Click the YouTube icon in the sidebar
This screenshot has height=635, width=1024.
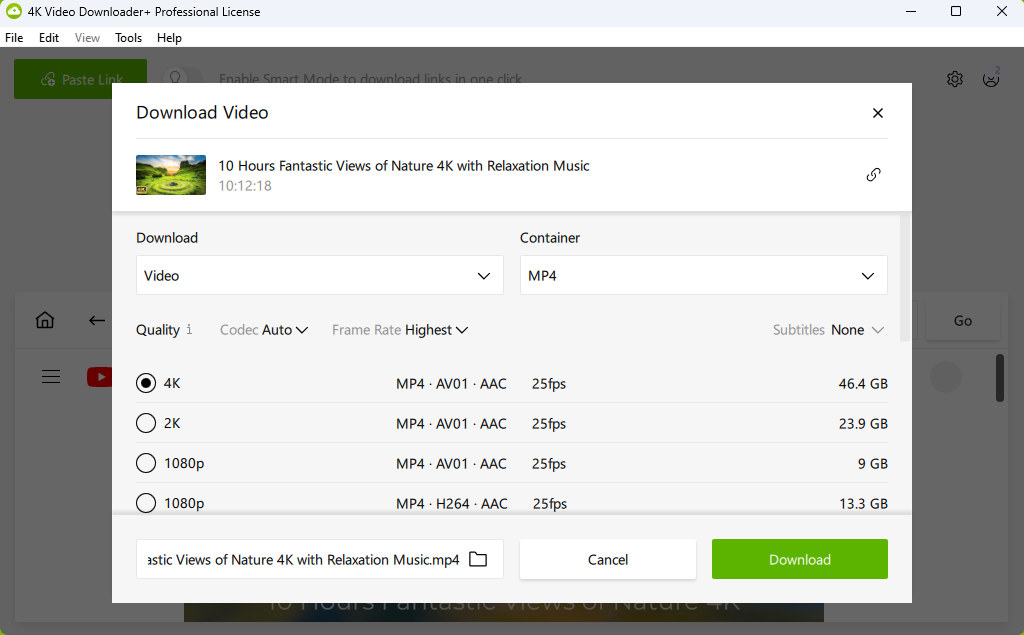click(100, 377)
